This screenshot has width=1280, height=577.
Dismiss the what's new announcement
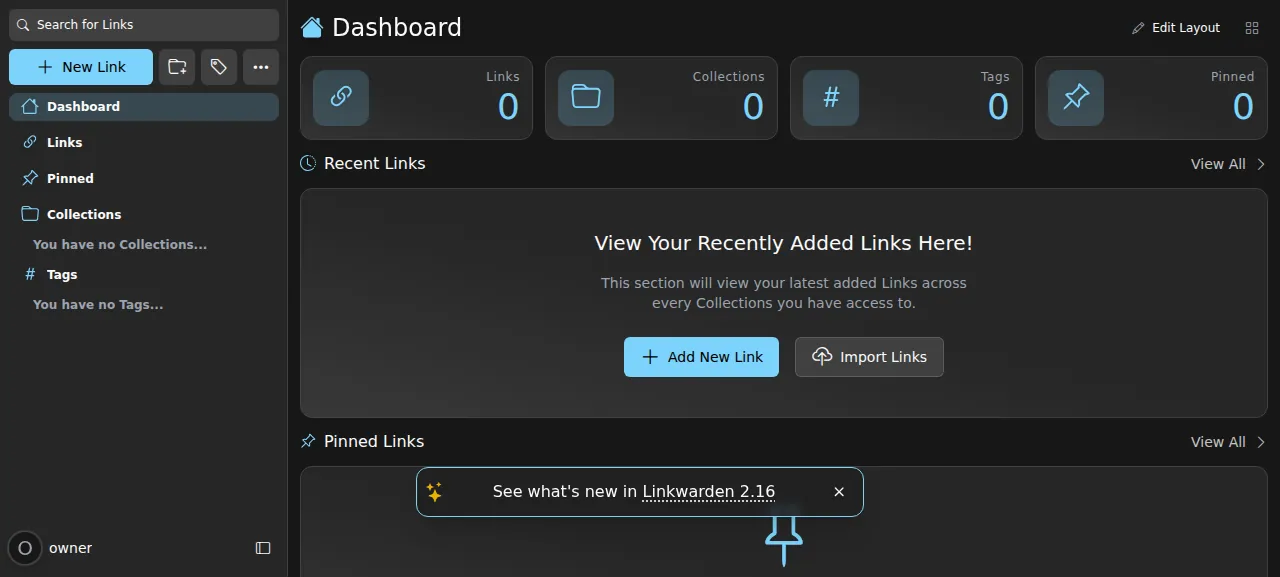point(839,492)
